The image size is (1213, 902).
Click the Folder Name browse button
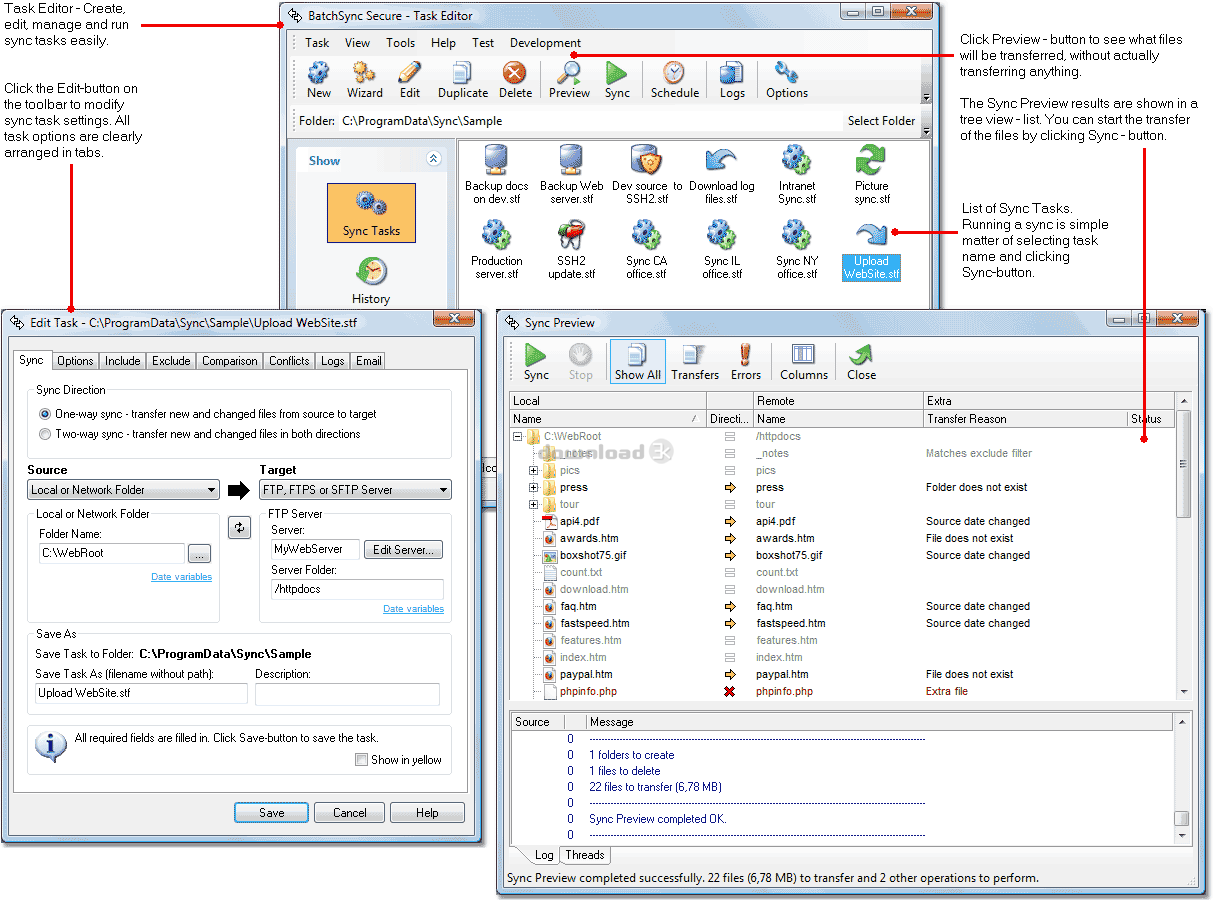click(199, 553)
